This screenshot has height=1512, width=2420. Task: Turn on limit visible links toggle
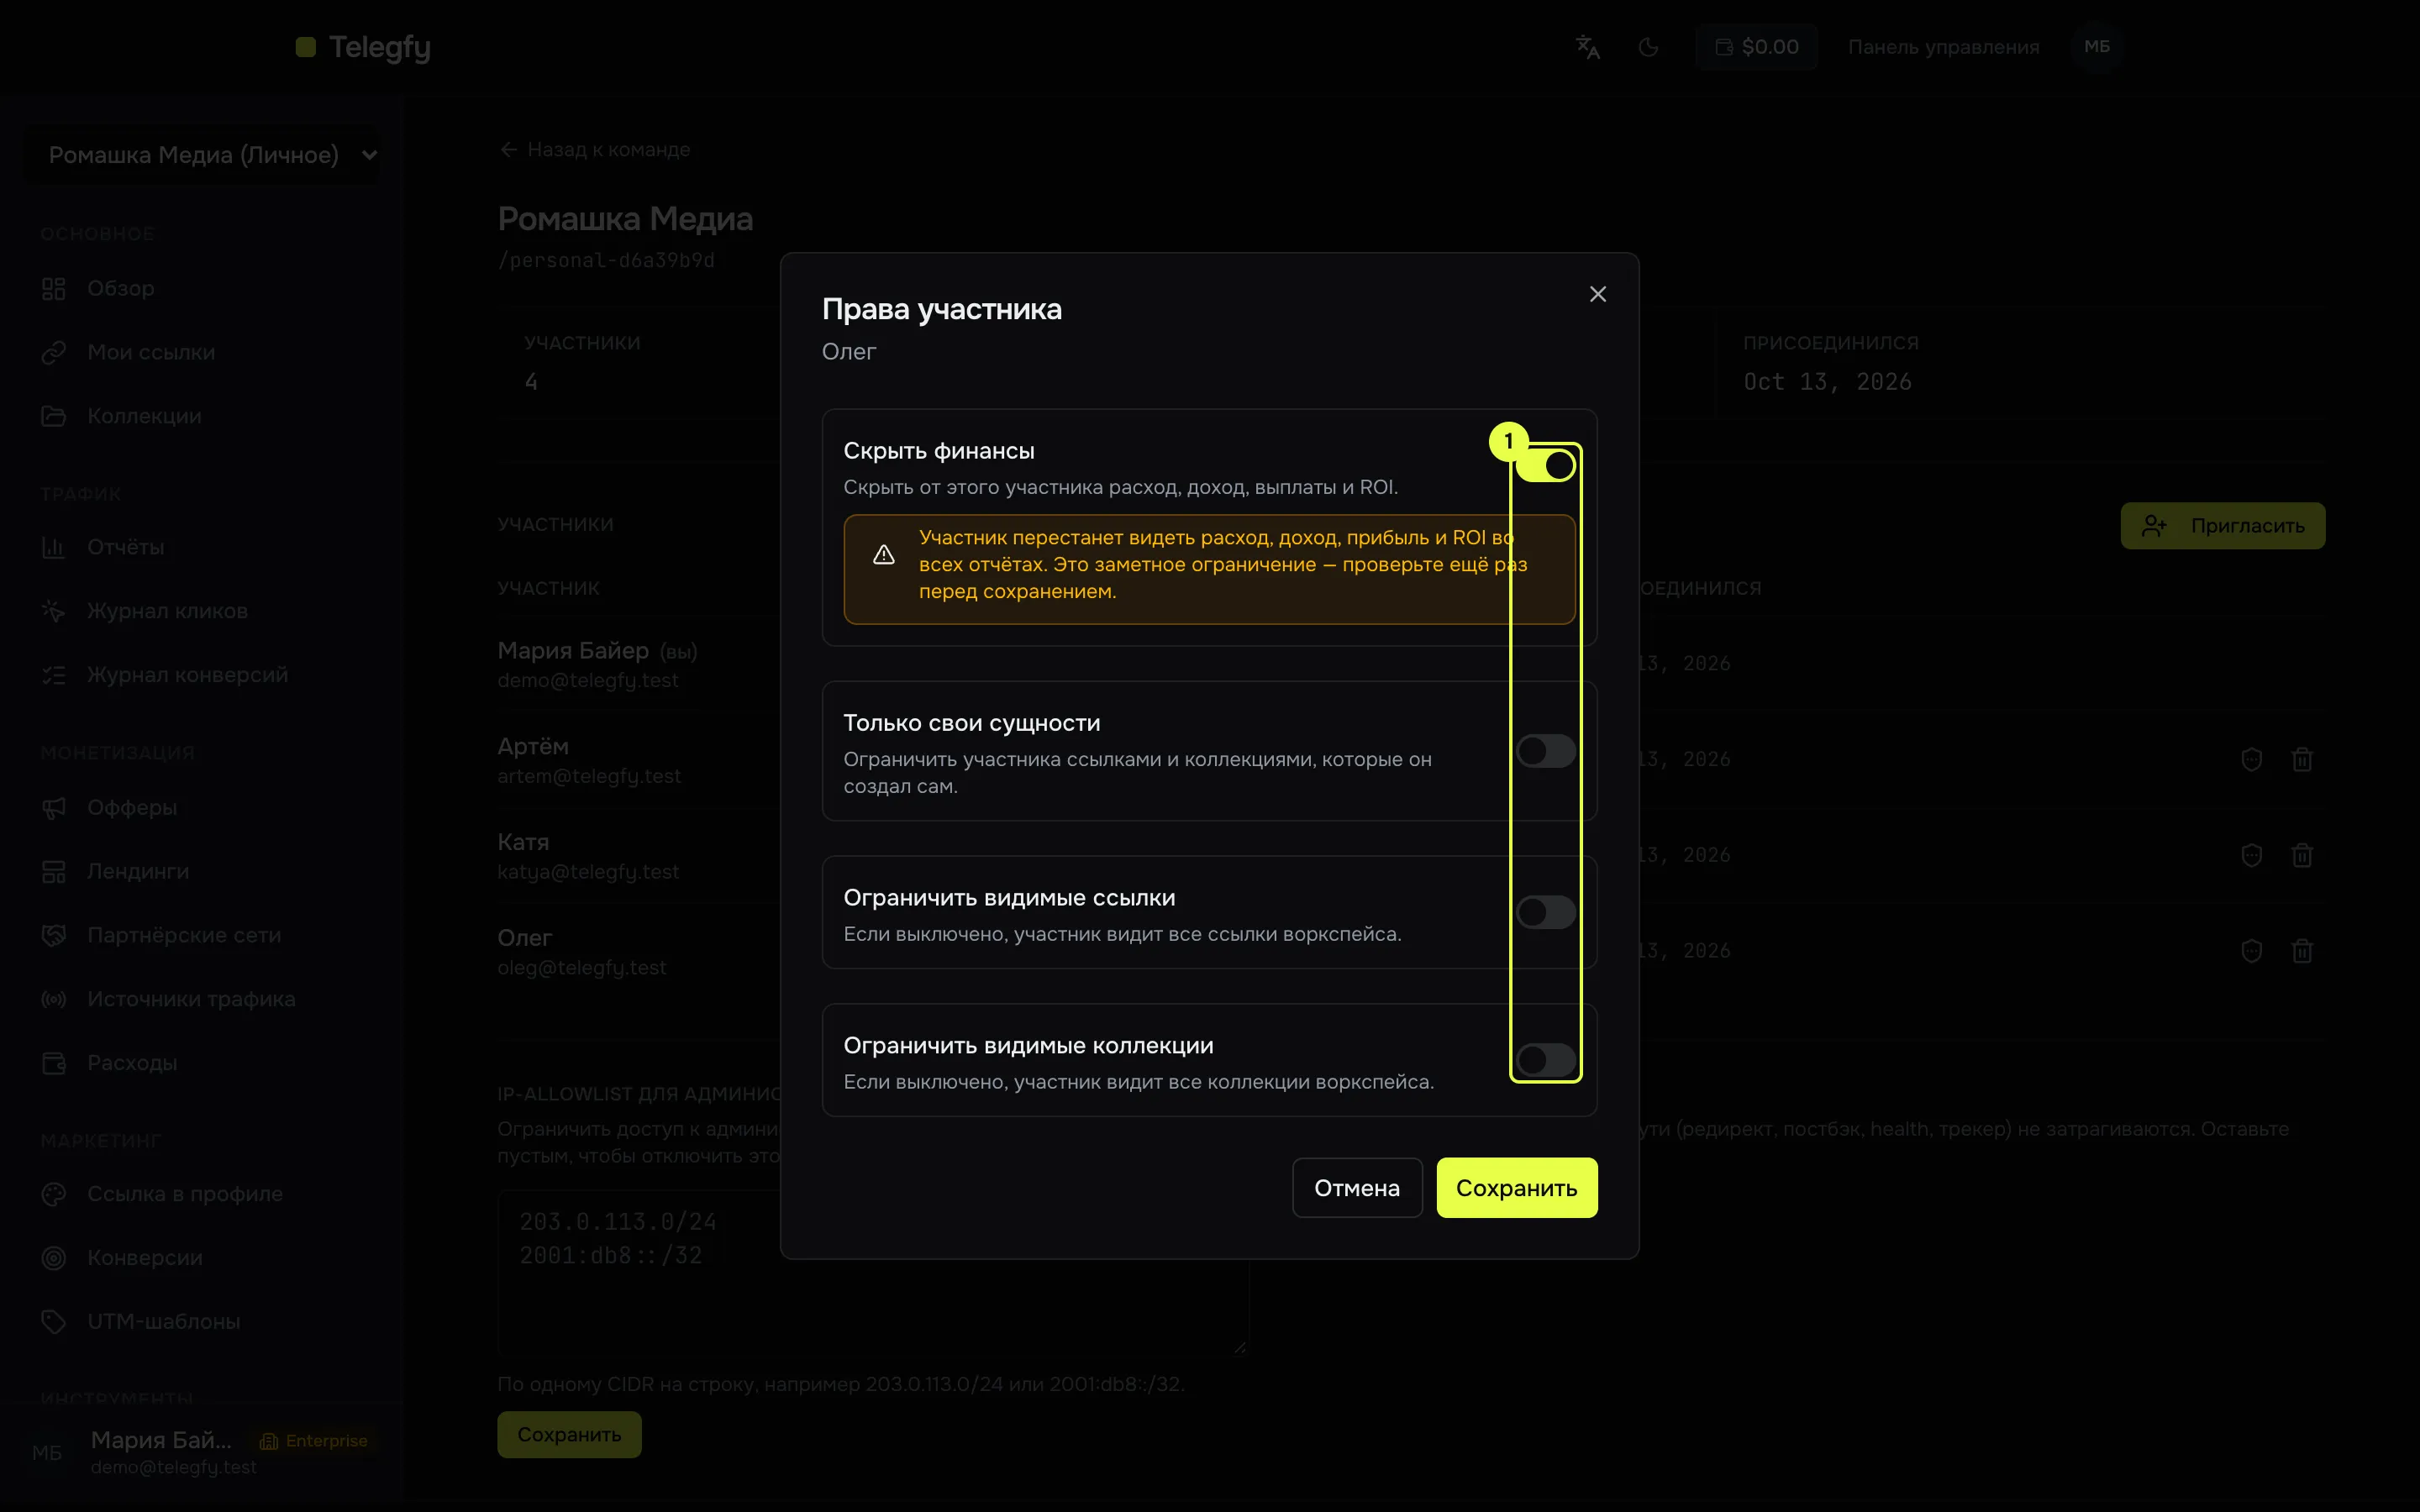(1545, 912)
